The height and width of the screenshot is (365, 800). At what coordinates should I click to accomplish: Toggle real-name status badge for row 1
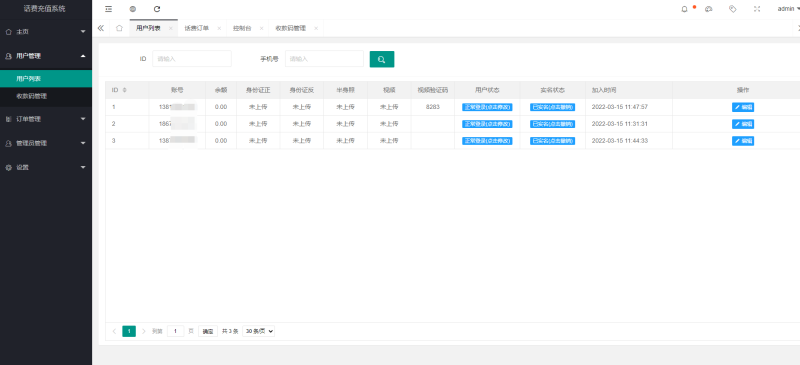[553, 107]
